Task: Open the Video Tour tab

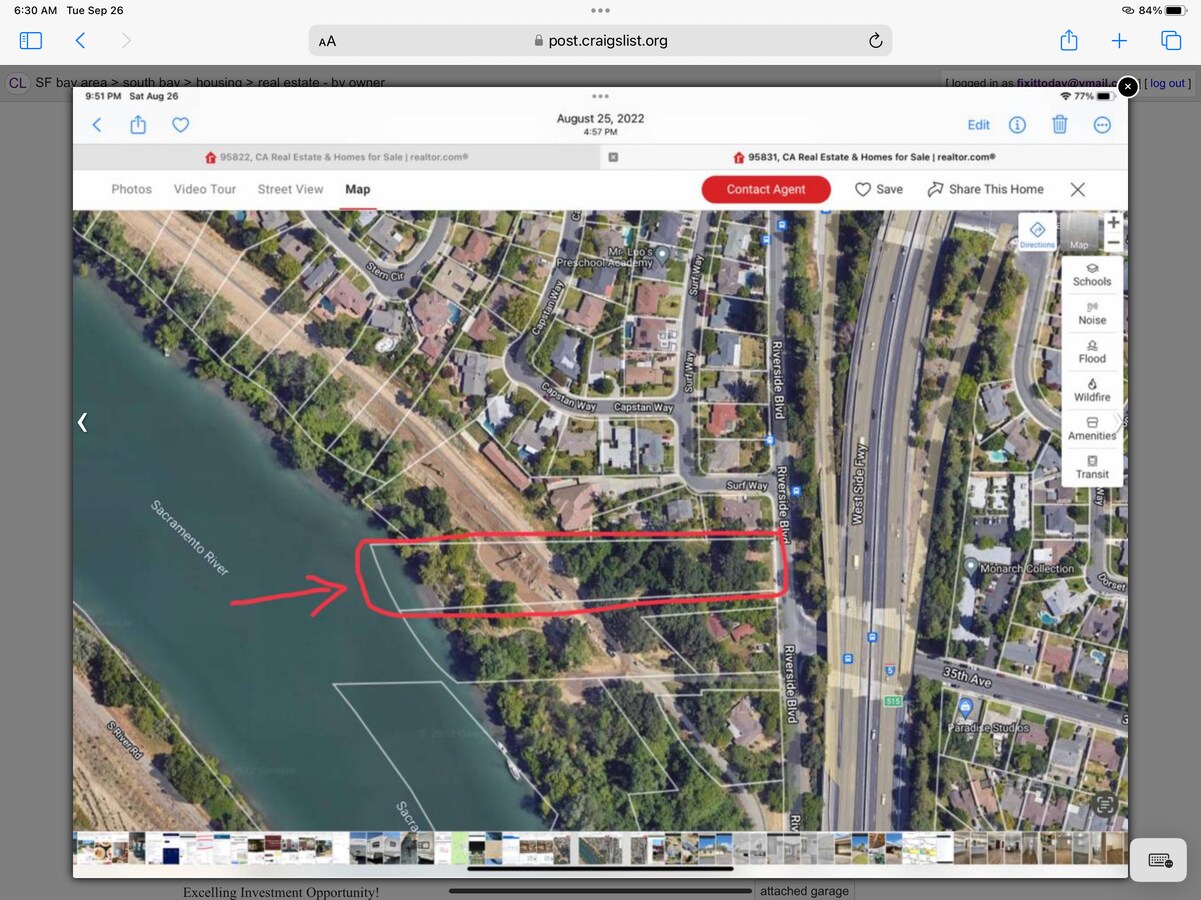Action: point(204,189)
